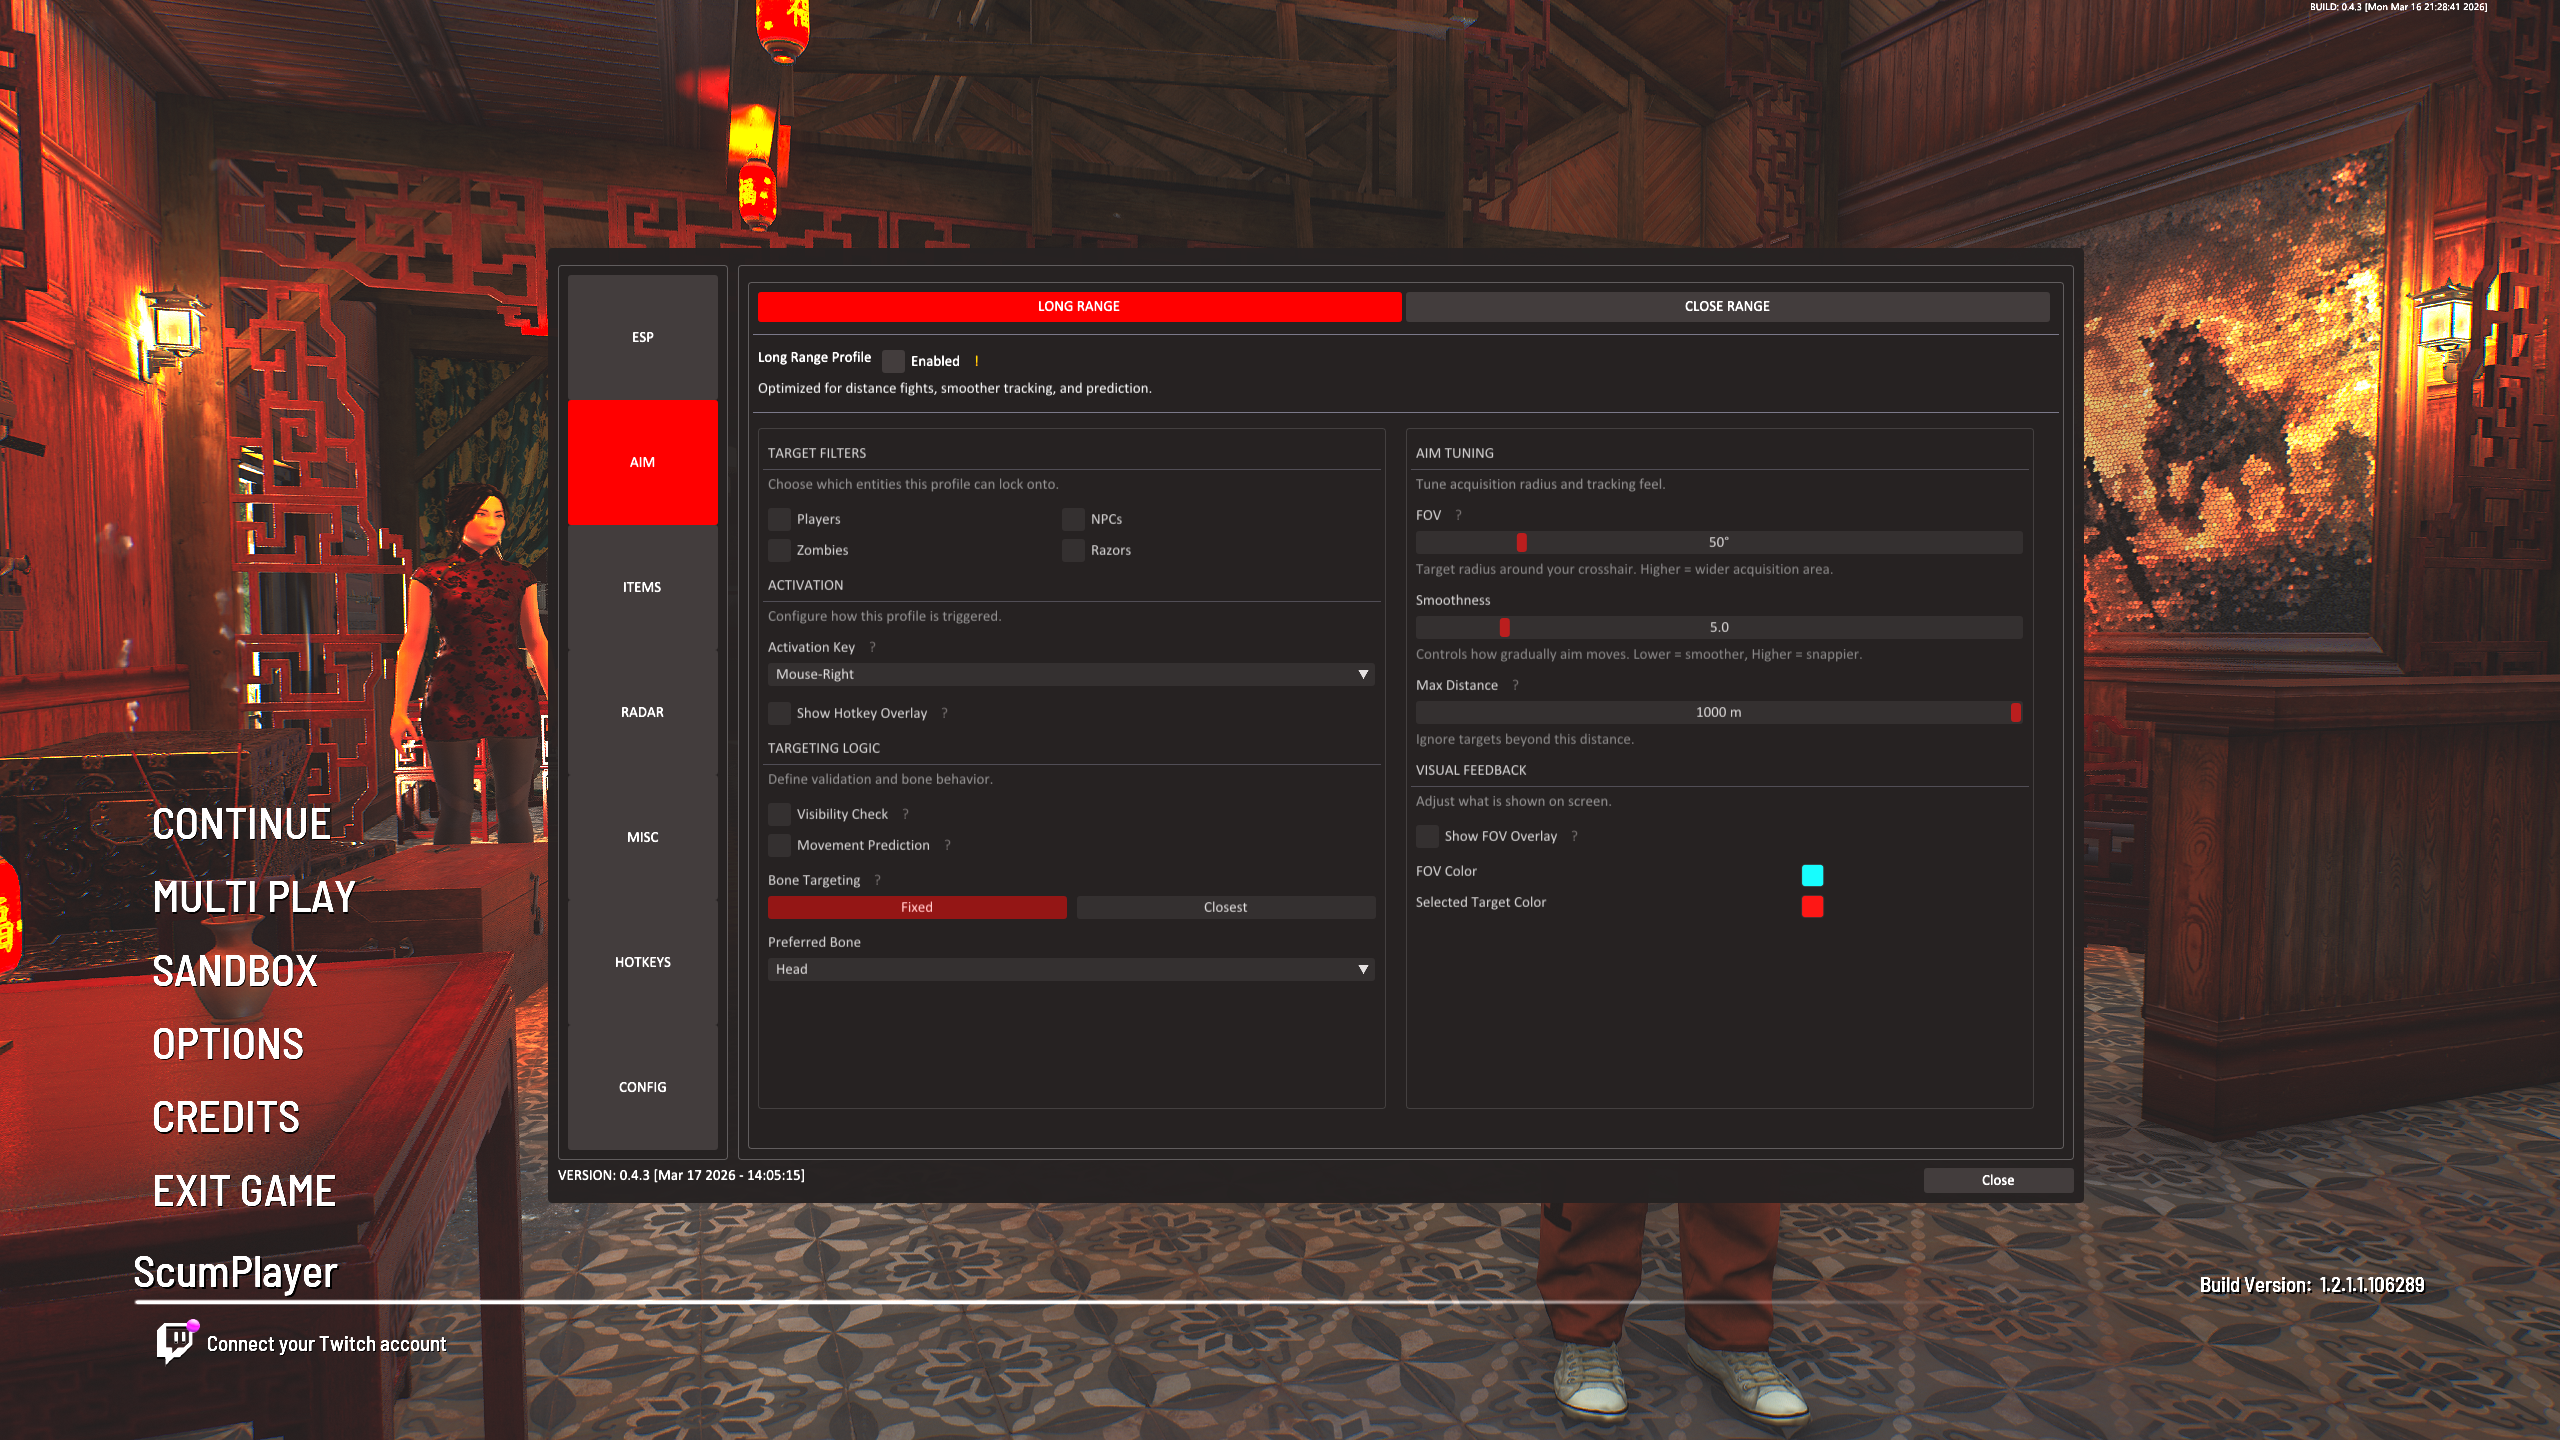The width and height of the screenshot is (2560, 1440).
Task: Pick the cyan FOV Color swatch
Action: (1812, 875)
